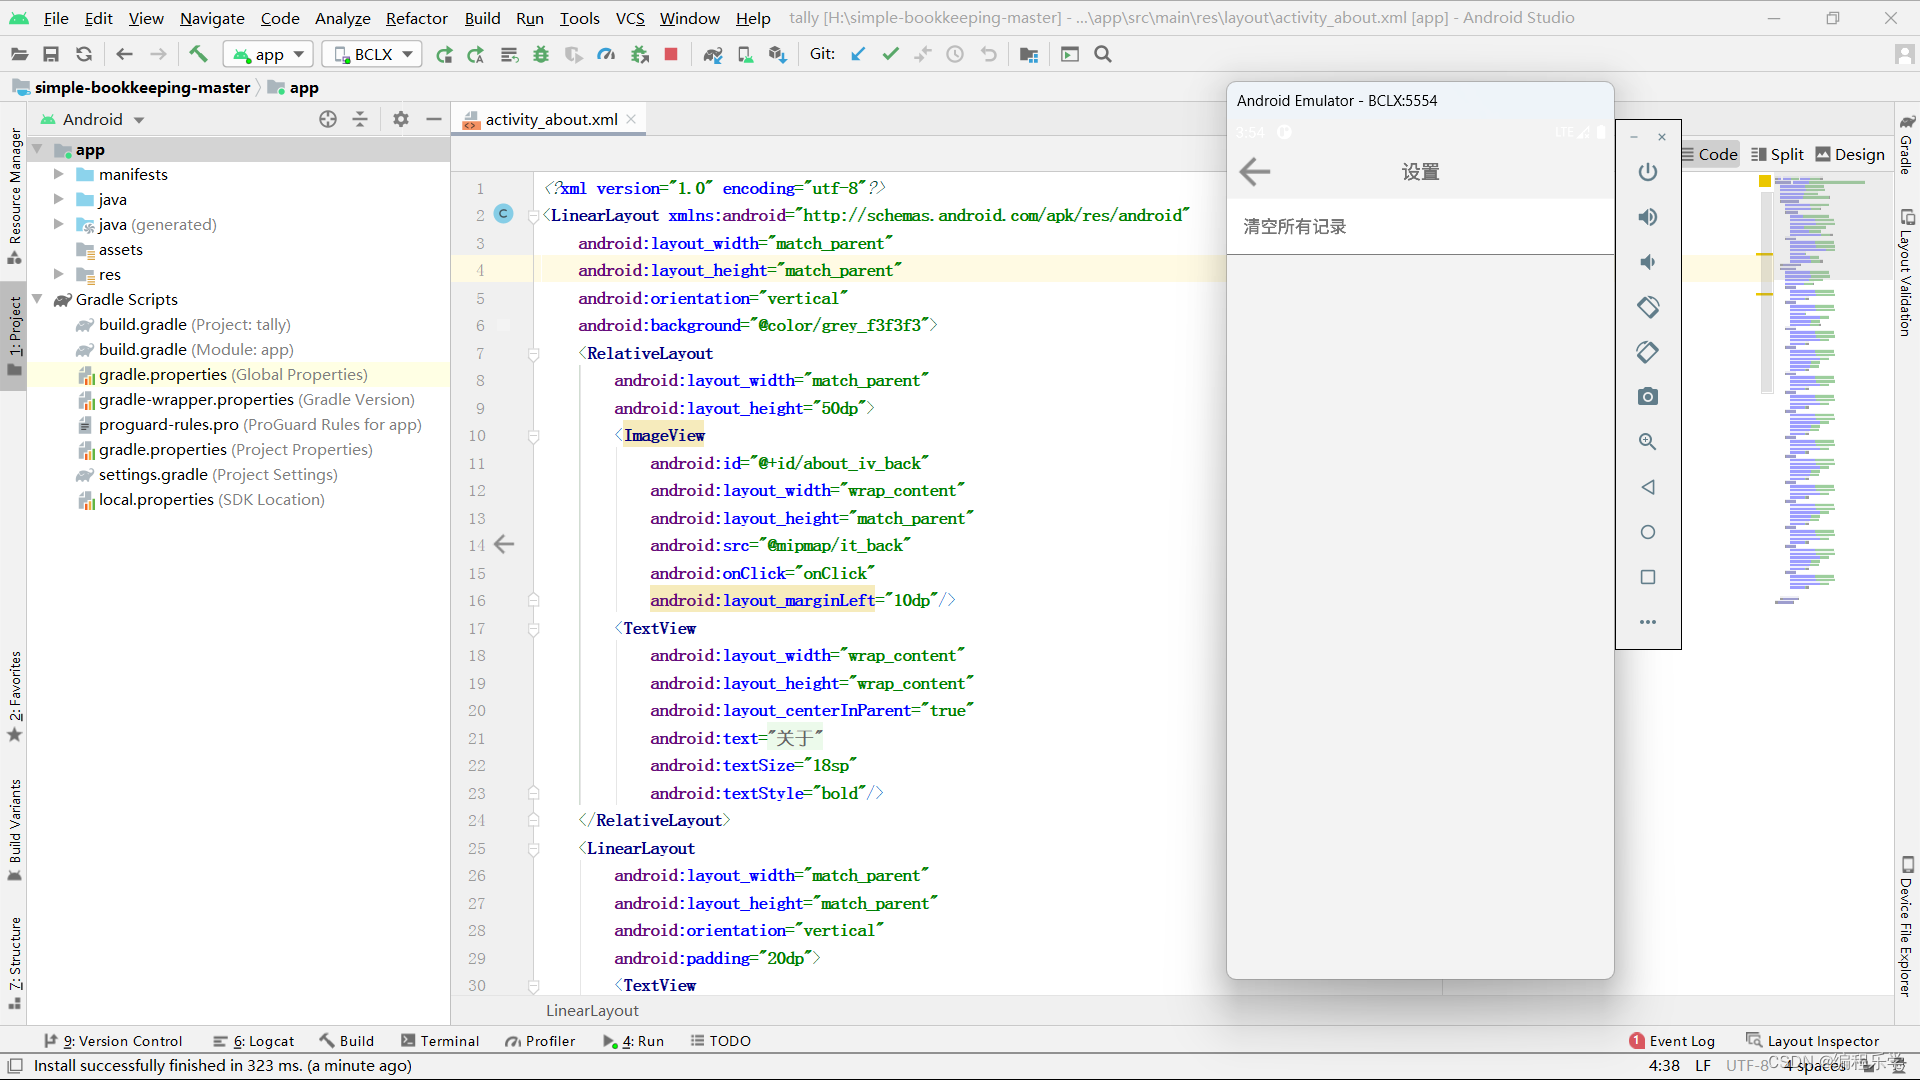Close the activity_about.xml tab
Image resolution: width=1920 pixels, height=1080 pixels.
pos(631,120)
